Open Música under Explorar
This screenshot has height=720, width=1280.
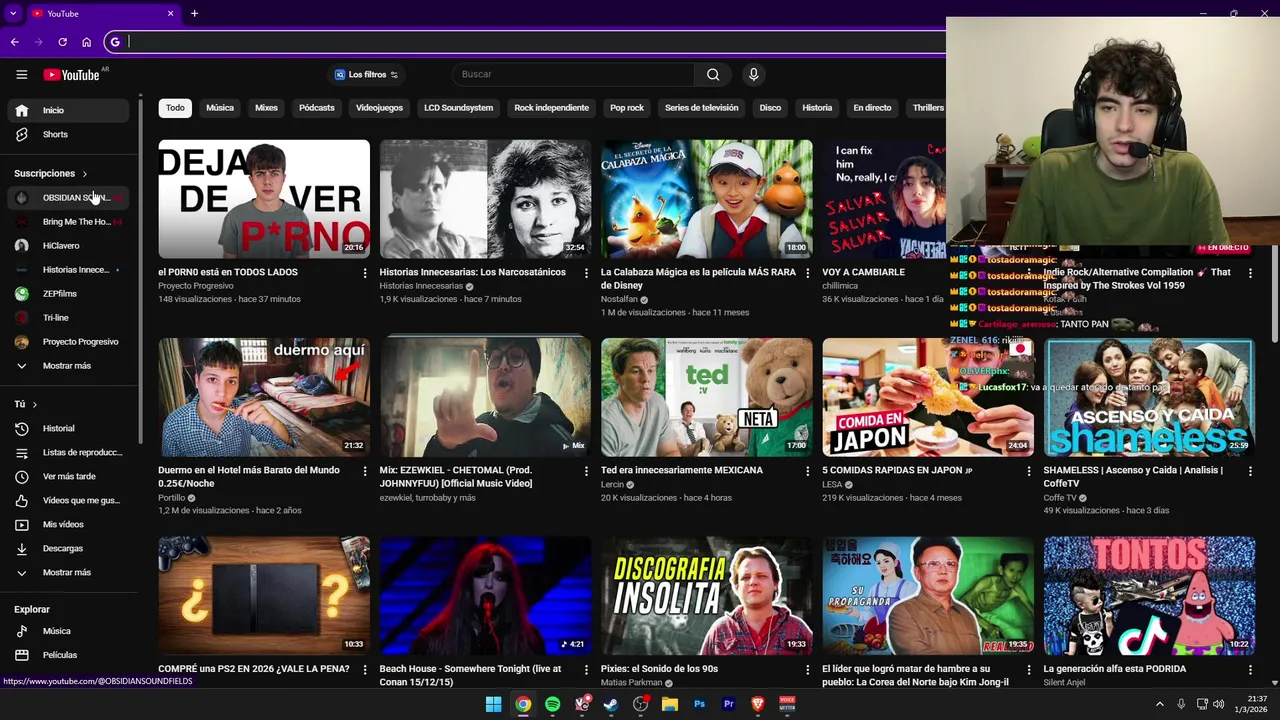tap(68, 631)
